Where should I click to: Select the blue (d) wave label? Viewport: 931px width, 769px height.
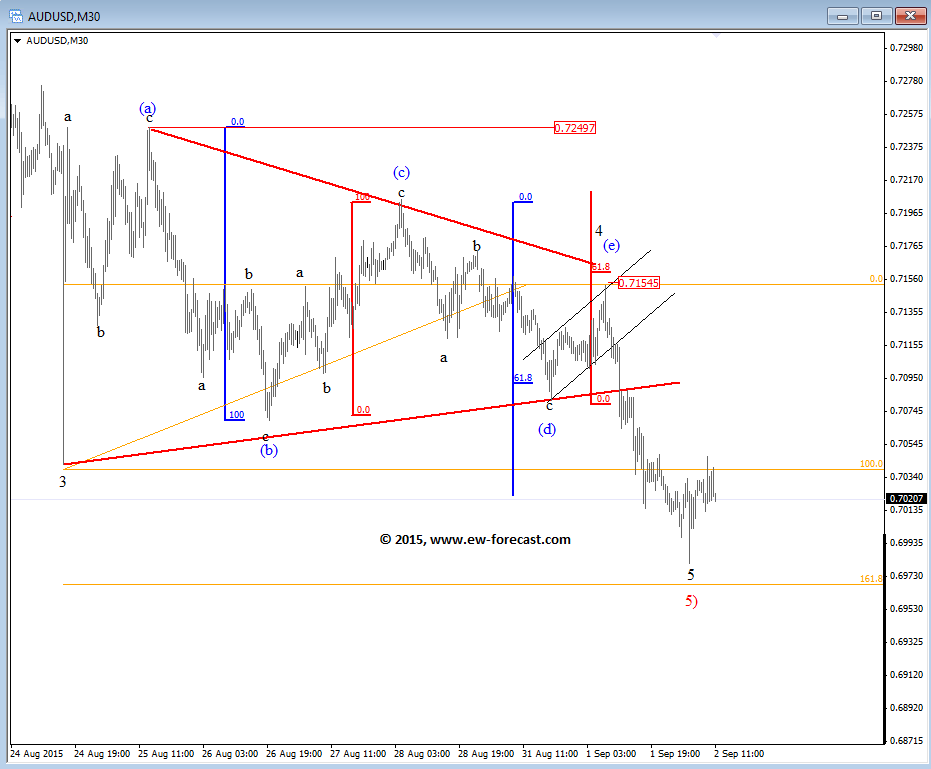(547, 429)
